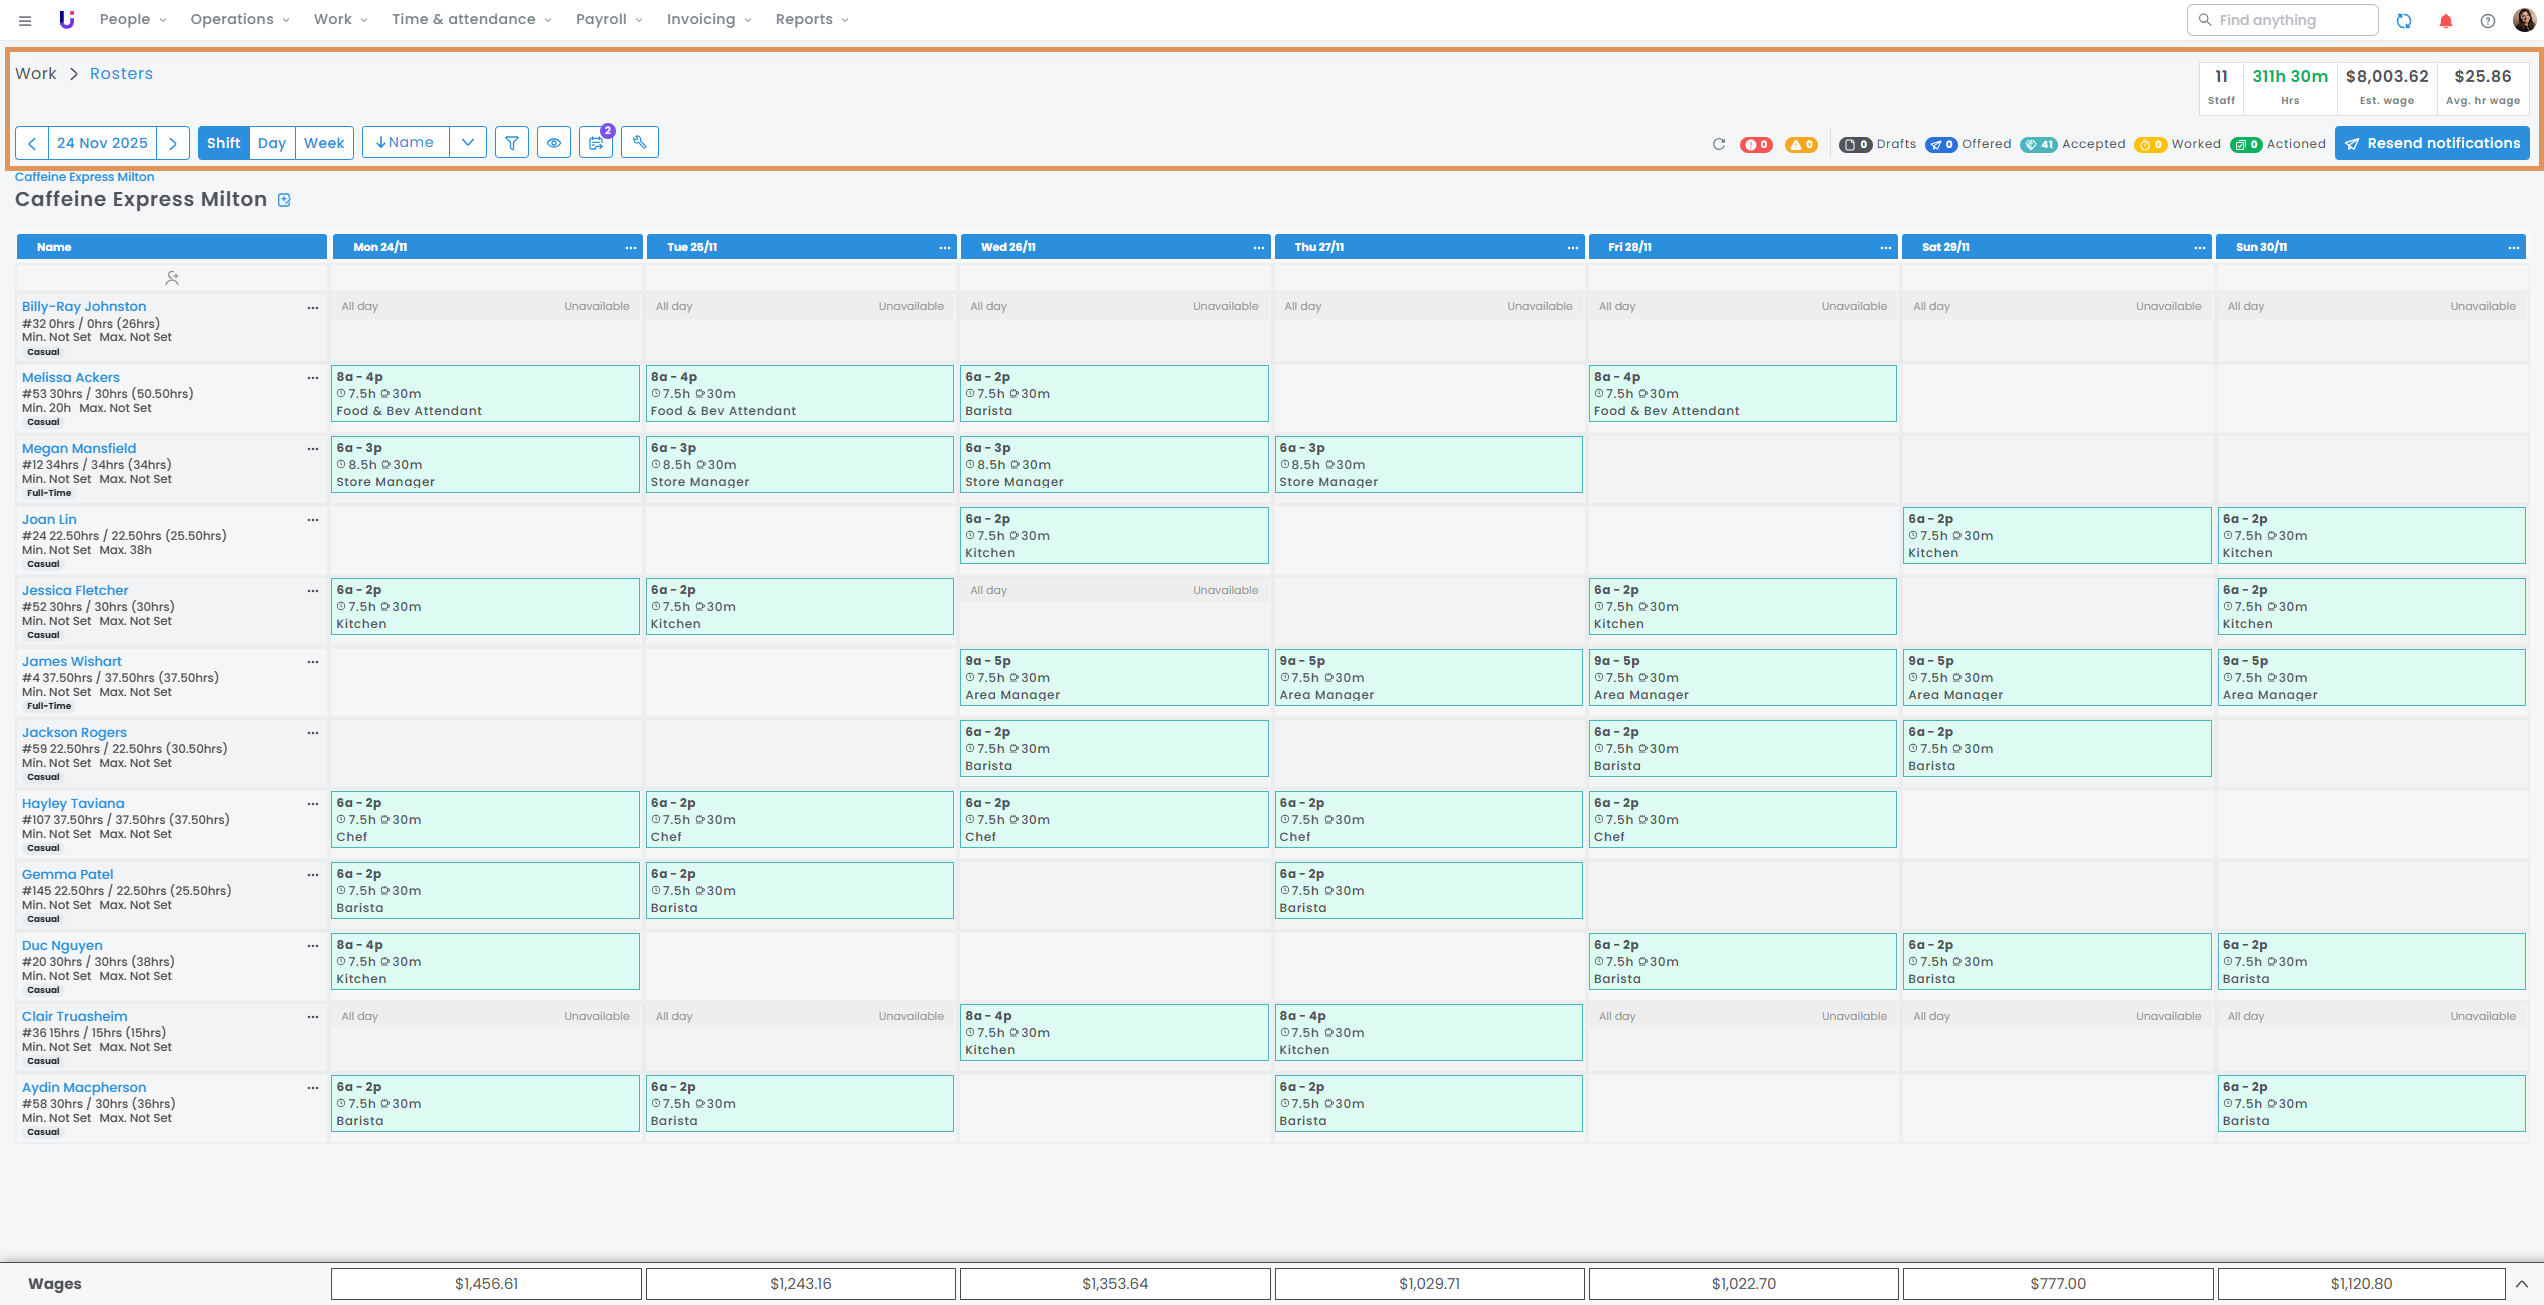Open Melissa Ackers profile link

tap(71, 377)
